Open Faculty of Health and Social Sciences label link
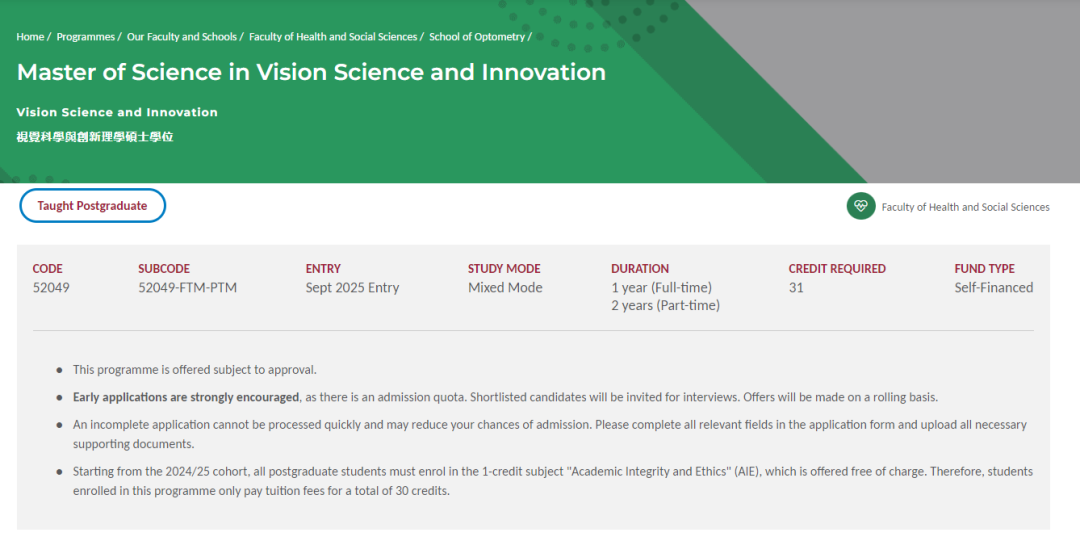The image size is (1080, 541). pyautogui.click(x=965, y=207)
